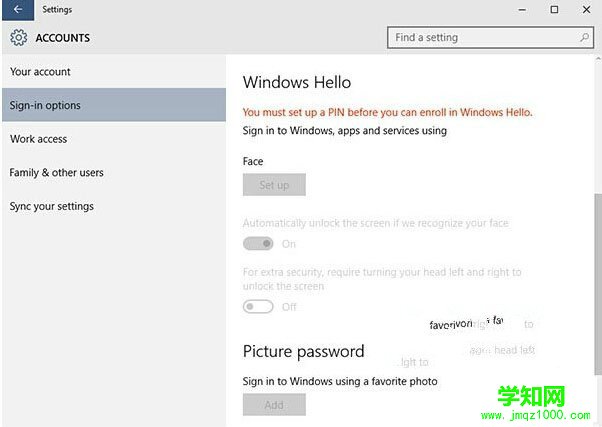The height and width of the screenshot is (427, 602).
Task: Switch to Sync your settings
Action: pyautogui.click(x=52, y=206)
